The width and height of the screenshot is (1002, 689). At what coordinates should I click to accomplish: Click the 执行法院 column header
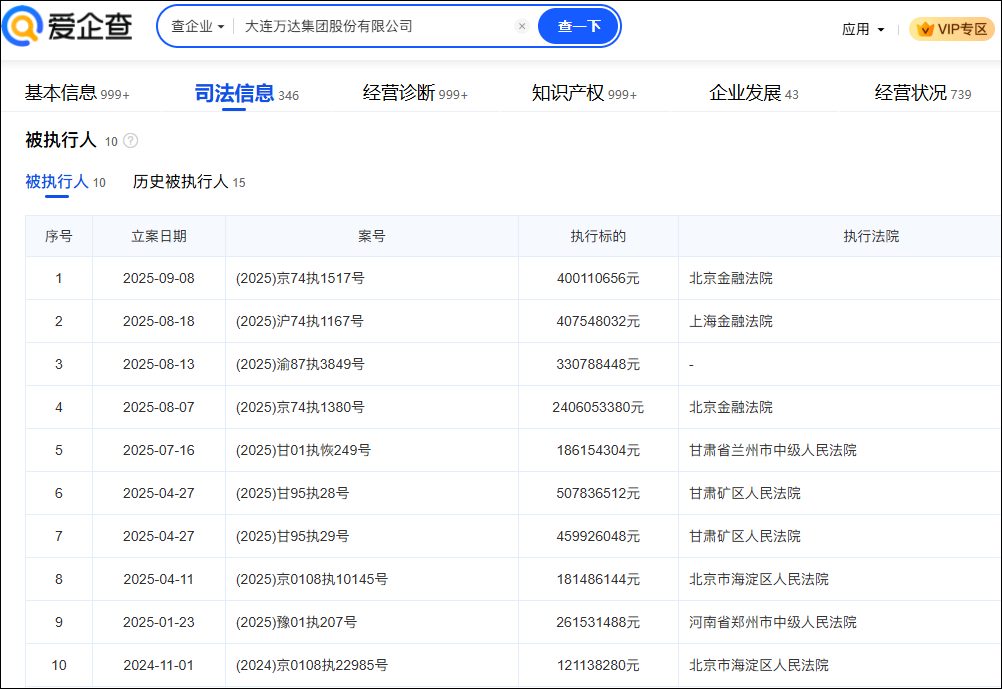pos(871,236)
